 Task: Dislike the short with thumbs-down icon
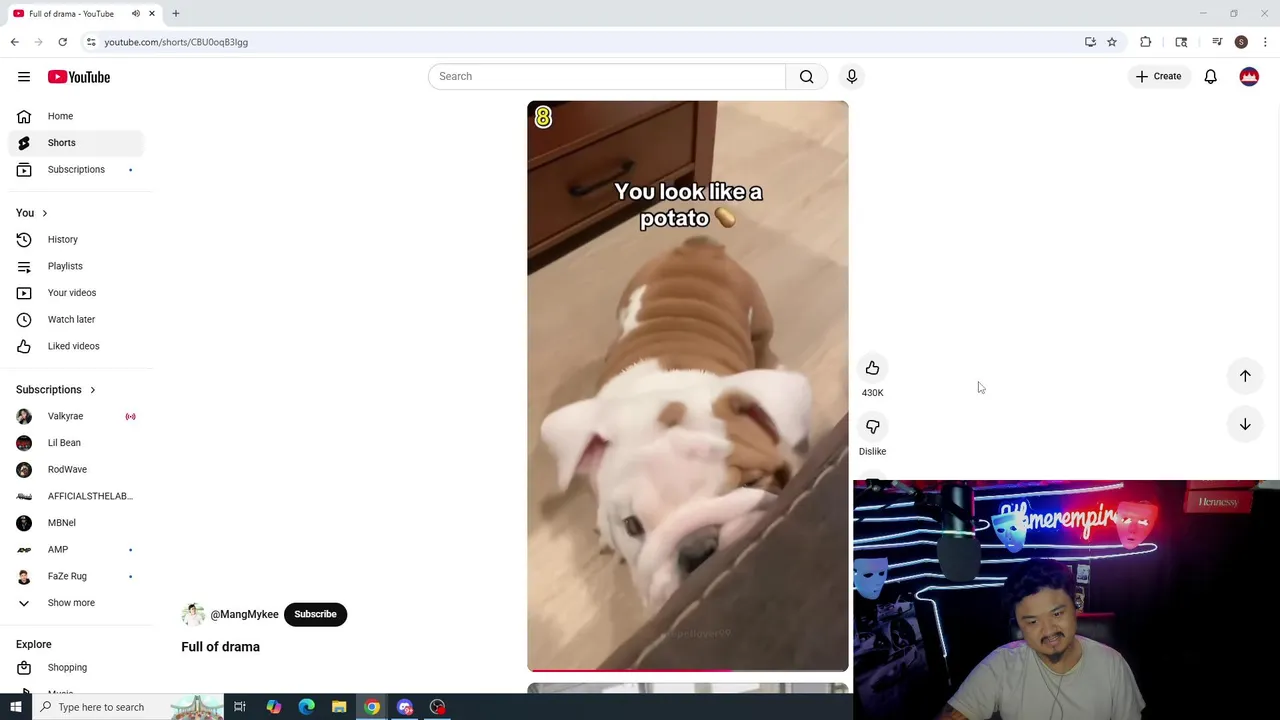872,427
